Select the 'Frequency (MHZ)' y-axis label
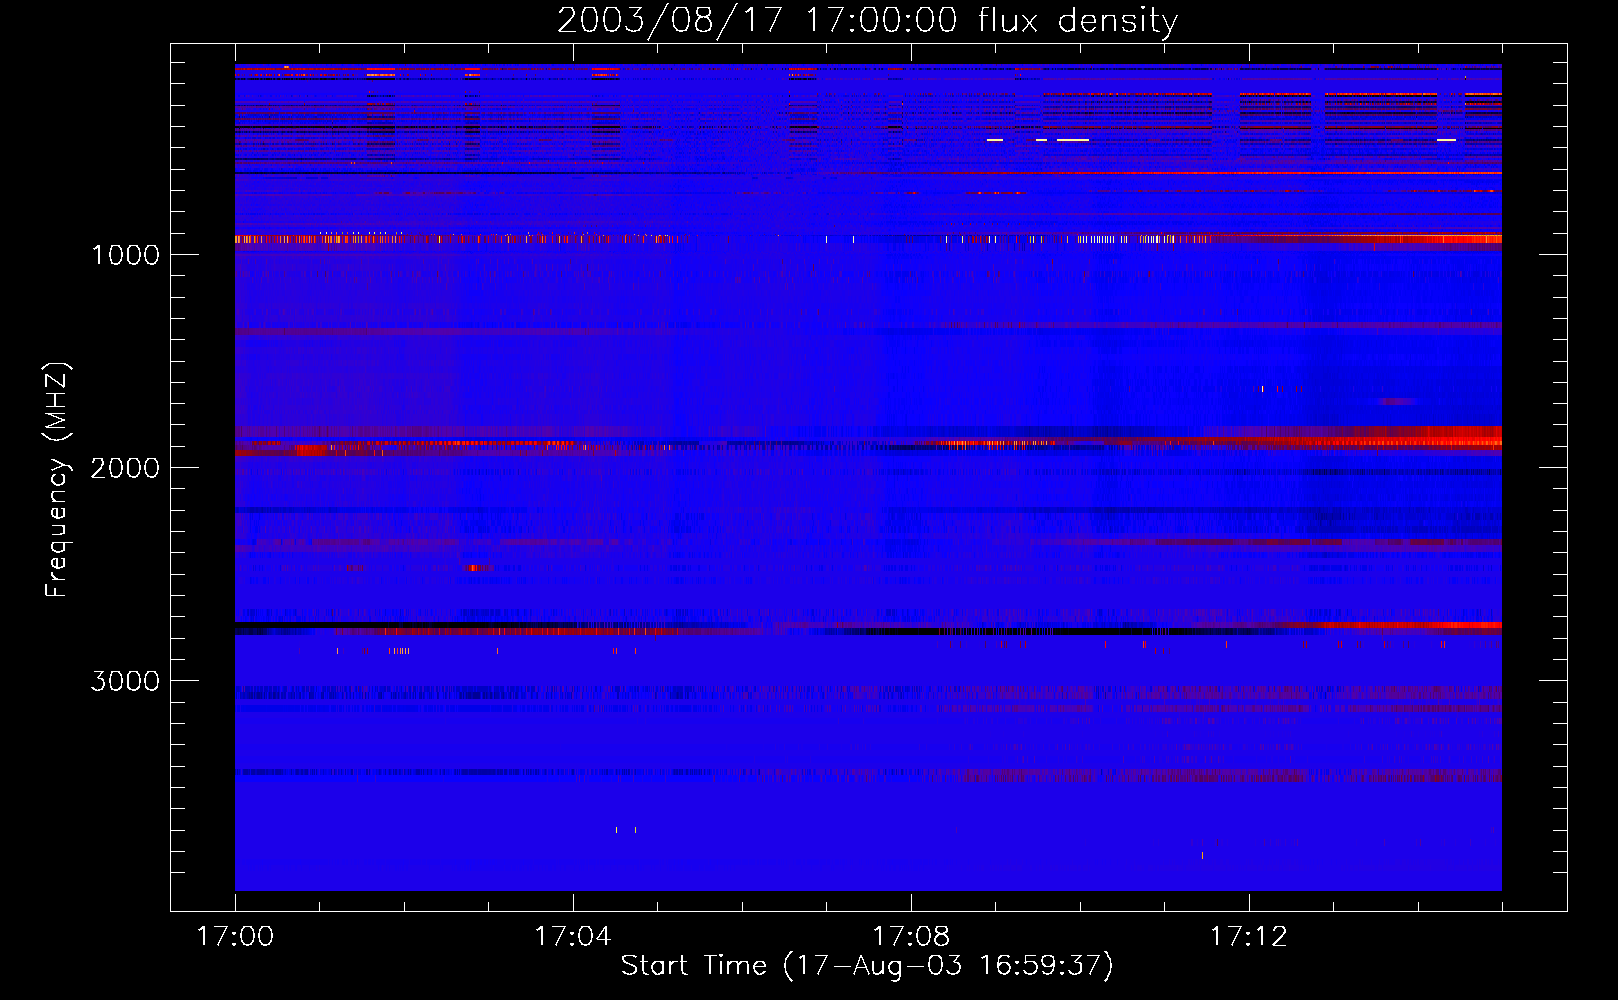This screenshot has height=1000, width=1618. pos(57,480)
